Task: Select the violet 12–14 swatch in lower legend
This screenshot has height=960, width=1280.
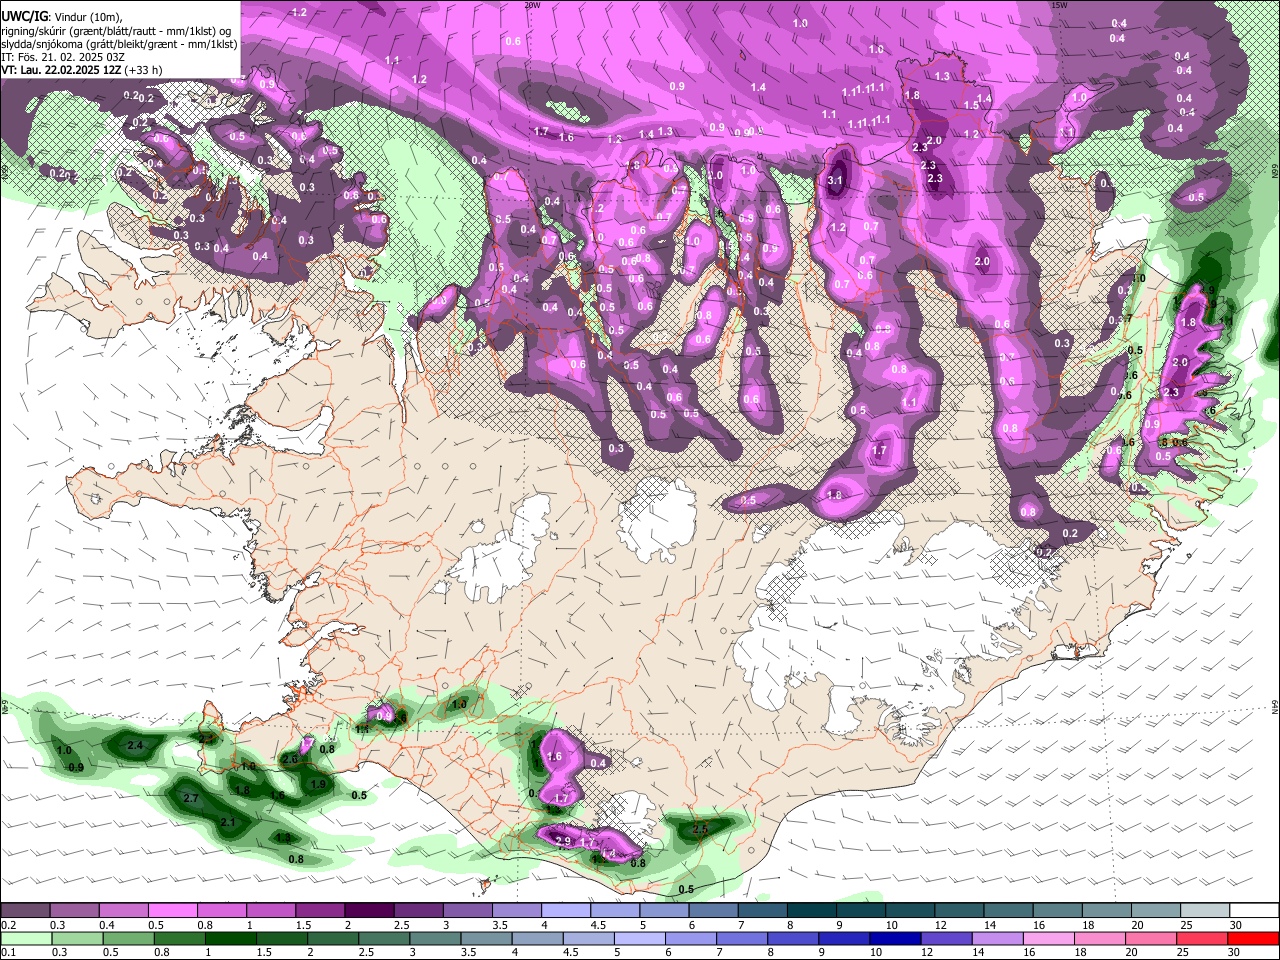Action: point(947,938)
